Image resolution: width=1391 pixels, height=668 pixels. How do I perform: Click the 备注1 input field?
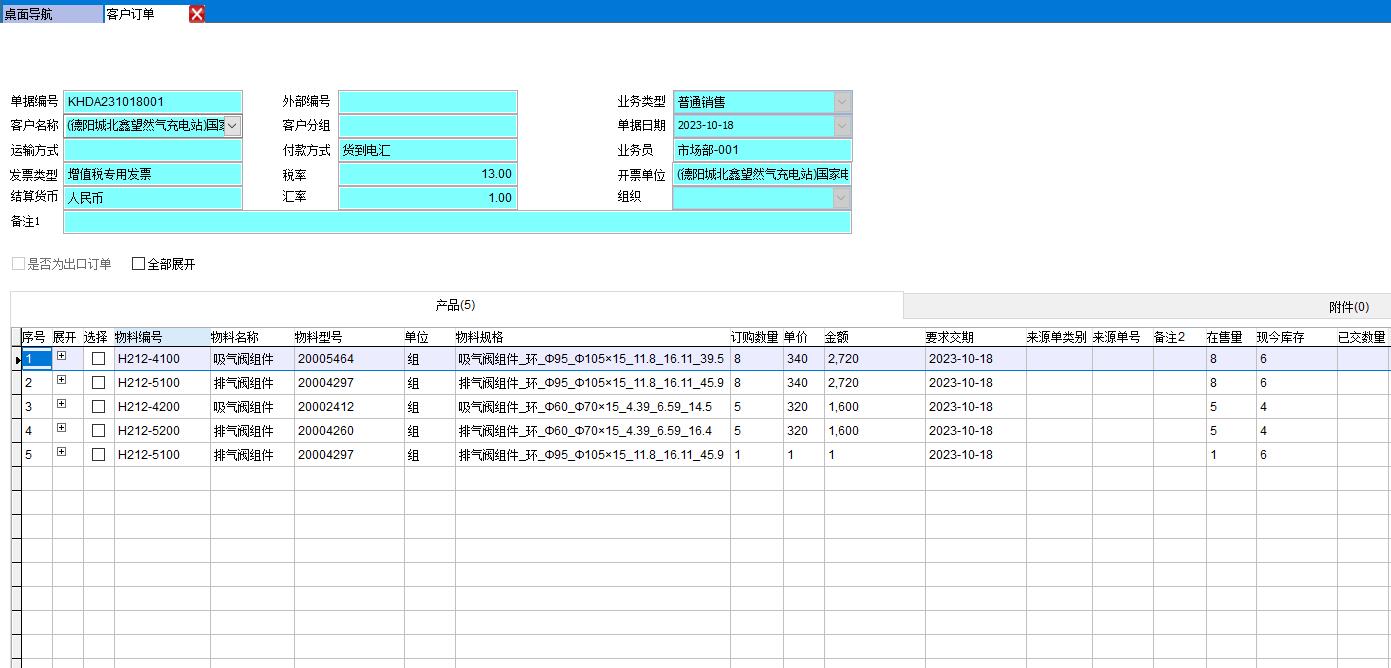click(457, 222)
